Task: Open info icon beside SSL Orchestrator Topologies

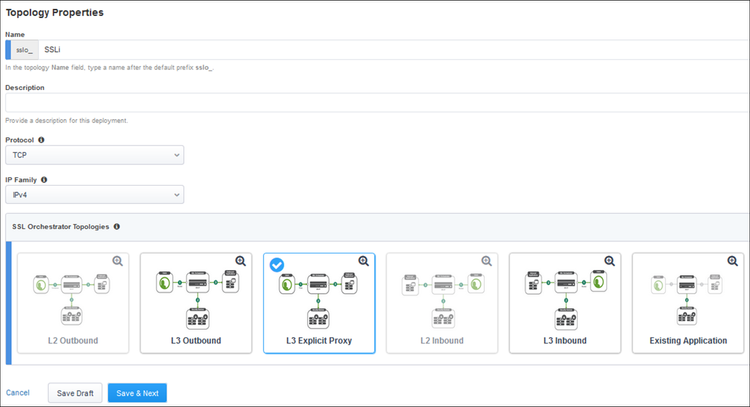Action: click(x=117, y=227)
